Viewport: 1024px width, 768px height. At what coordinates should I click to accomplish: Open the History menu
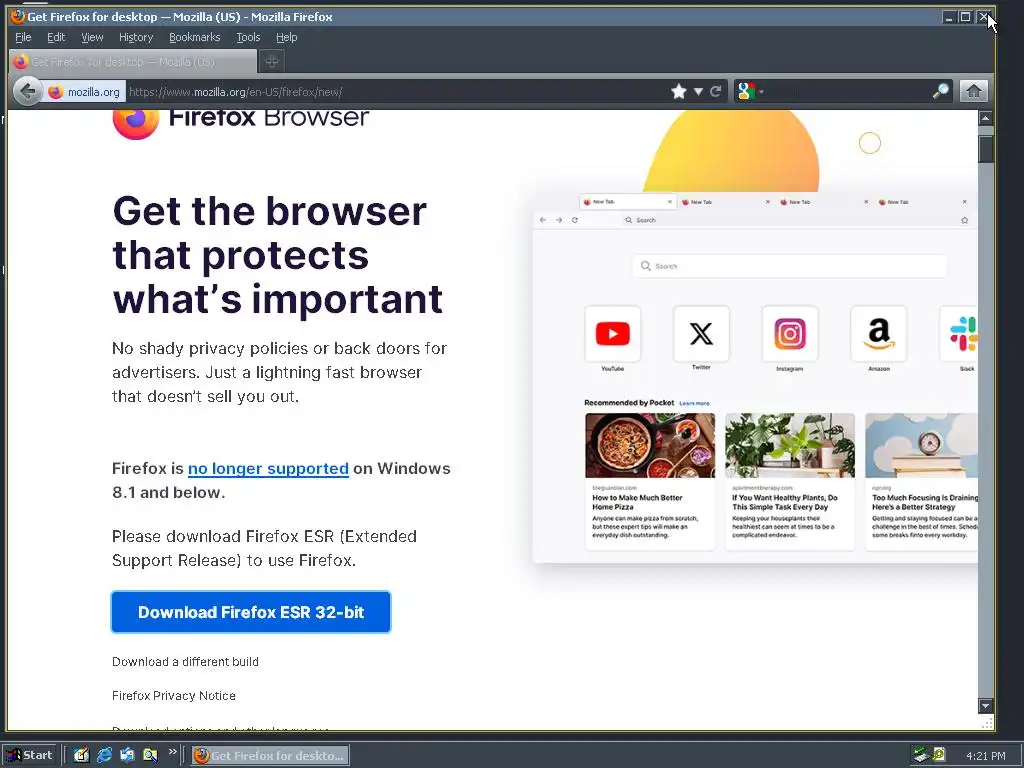pos(136,37)
